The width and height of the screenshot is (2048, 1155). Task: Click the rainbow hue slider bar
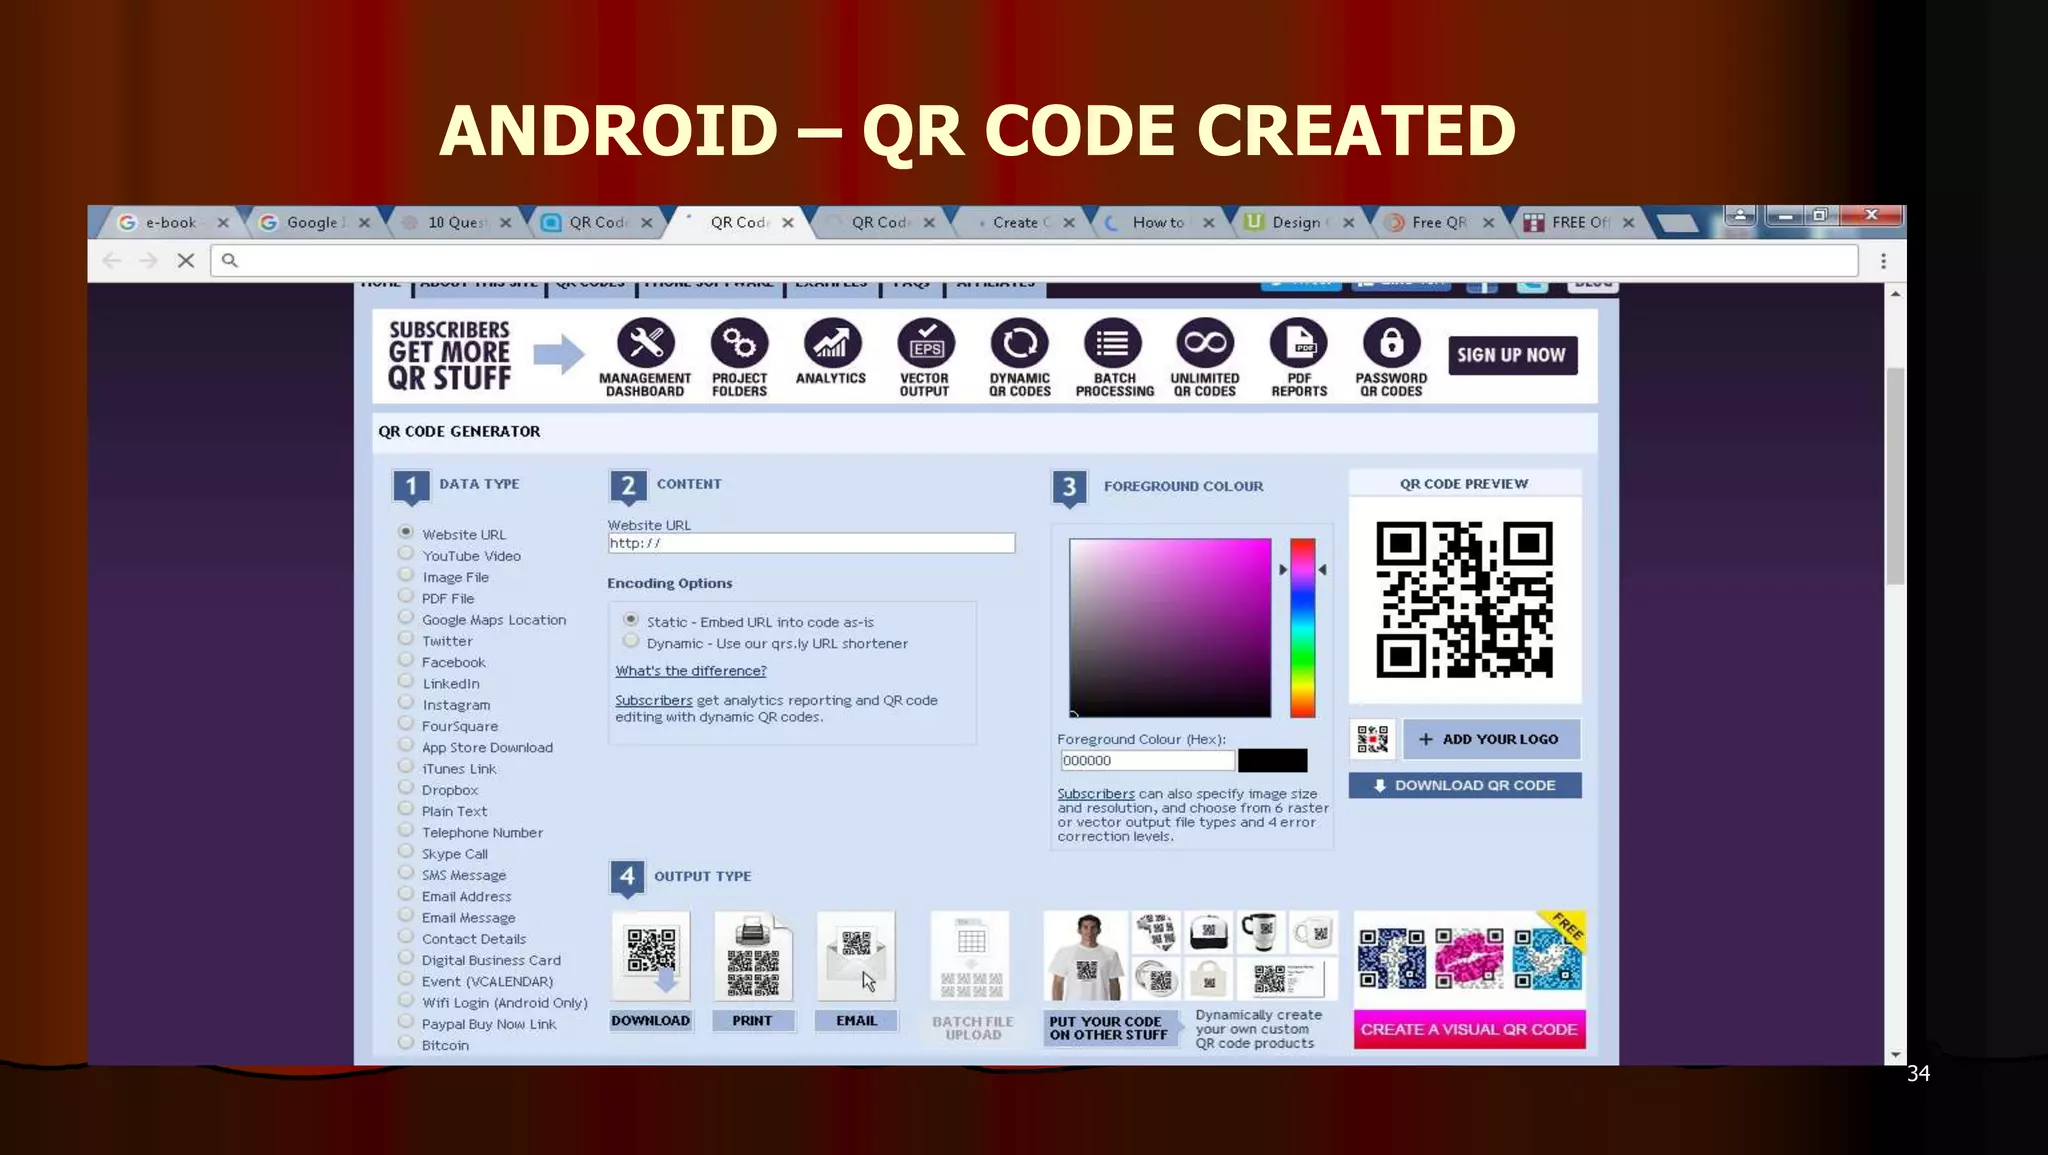(1302, 628)
